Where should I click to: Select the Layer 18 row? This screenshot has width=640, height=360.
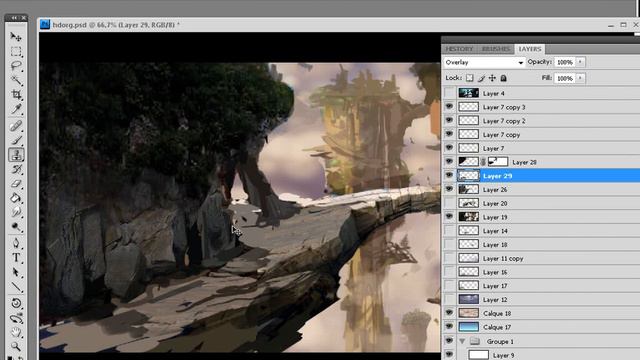point(541,244)
